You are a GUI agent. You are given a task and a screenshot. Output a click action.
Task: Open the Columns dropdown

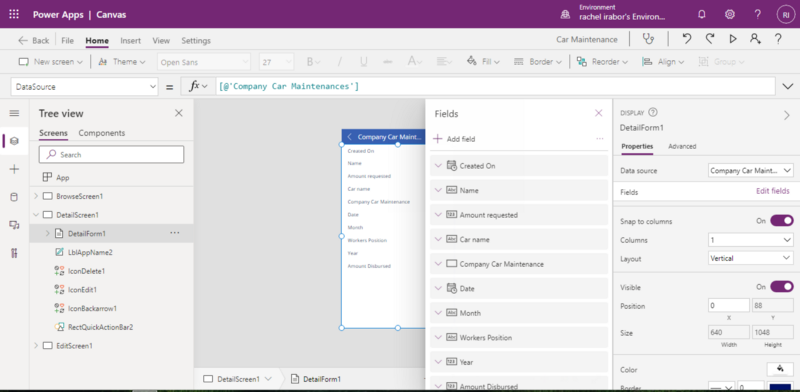(x=751, y=240)
